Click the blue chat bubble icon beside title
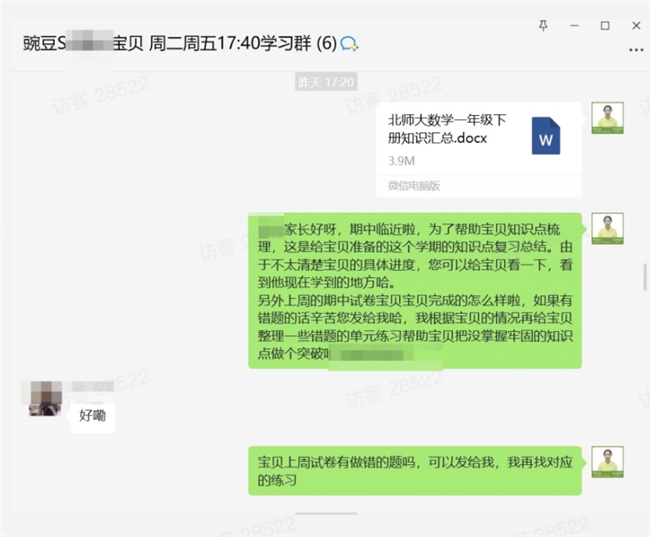 (349, 44)
